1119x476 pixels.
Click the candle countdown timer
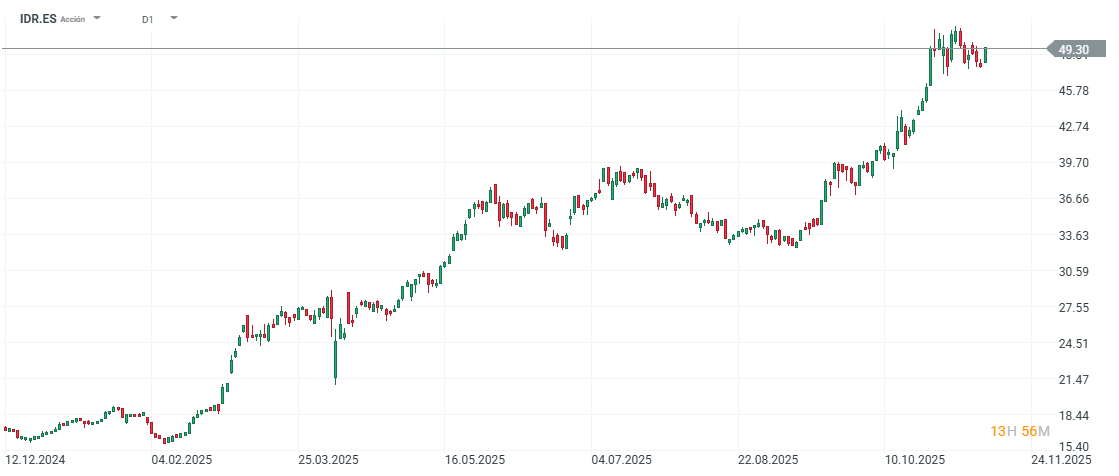tap(1020, 431)
